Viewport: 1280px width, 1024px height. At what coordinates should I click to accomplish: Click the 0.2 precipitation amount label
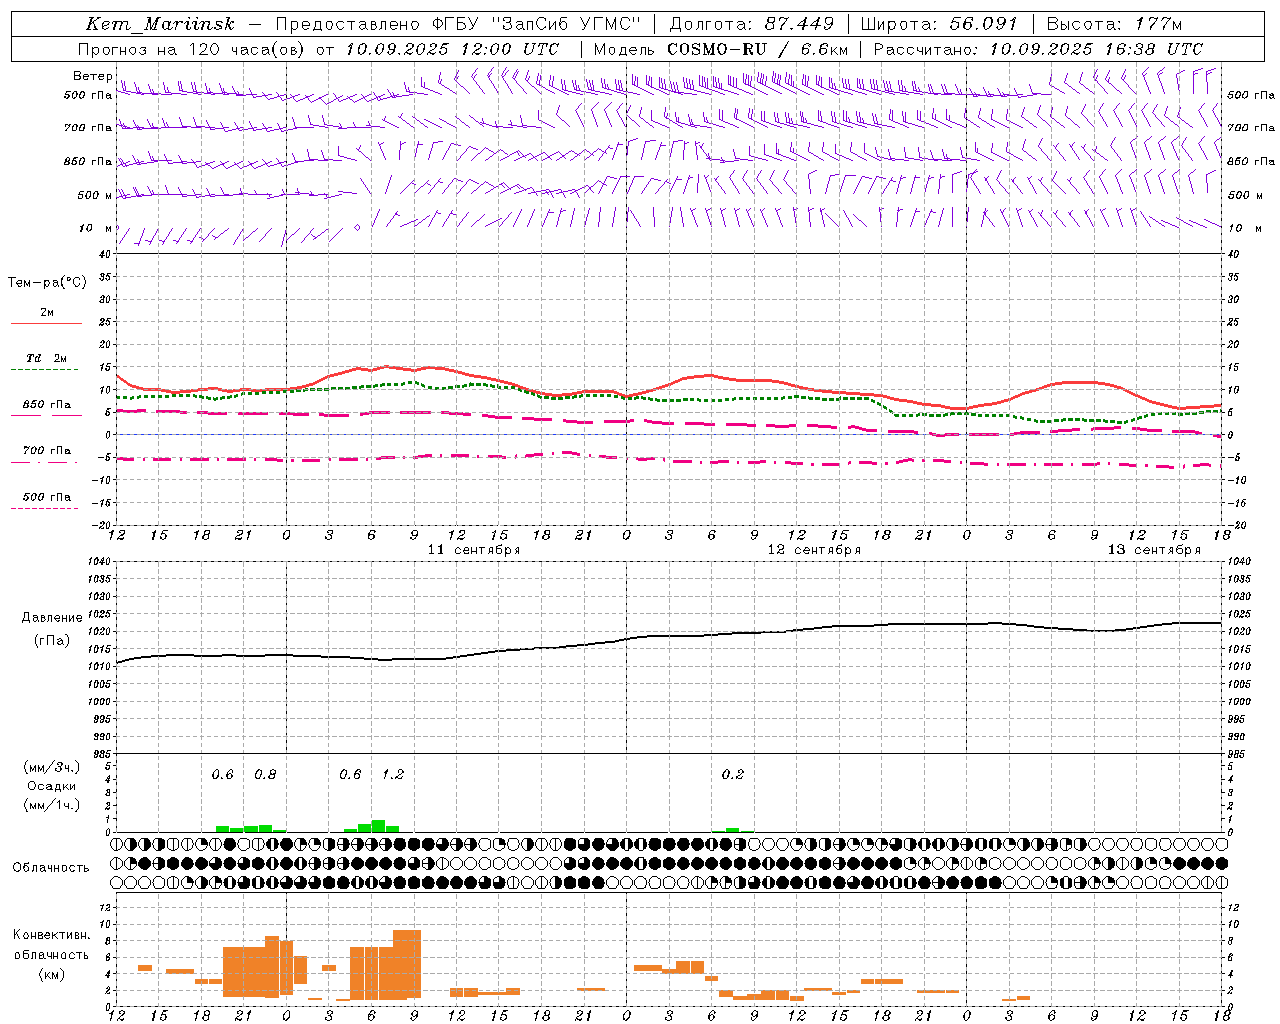click(x=733, y=774)
